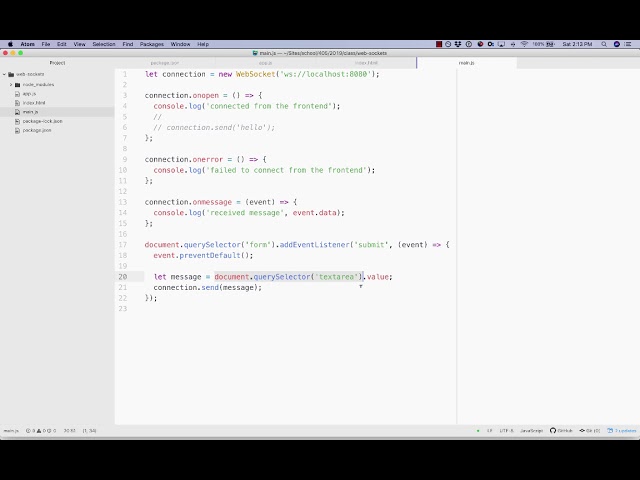Click the 7 updates link
This screenshot has width=640, height=480.
coord(622,431)
